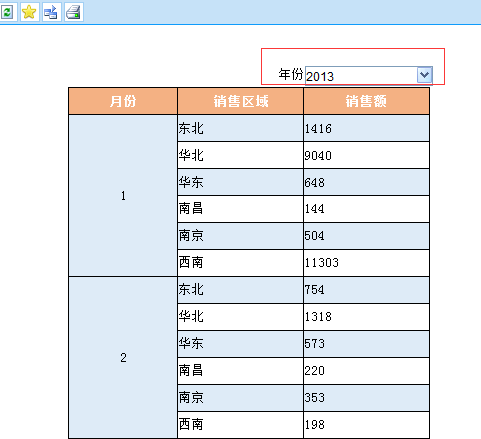The height and width of the screenshot is (439, 481).
Task: Click the 销售区域 column header
Action: 241,101
